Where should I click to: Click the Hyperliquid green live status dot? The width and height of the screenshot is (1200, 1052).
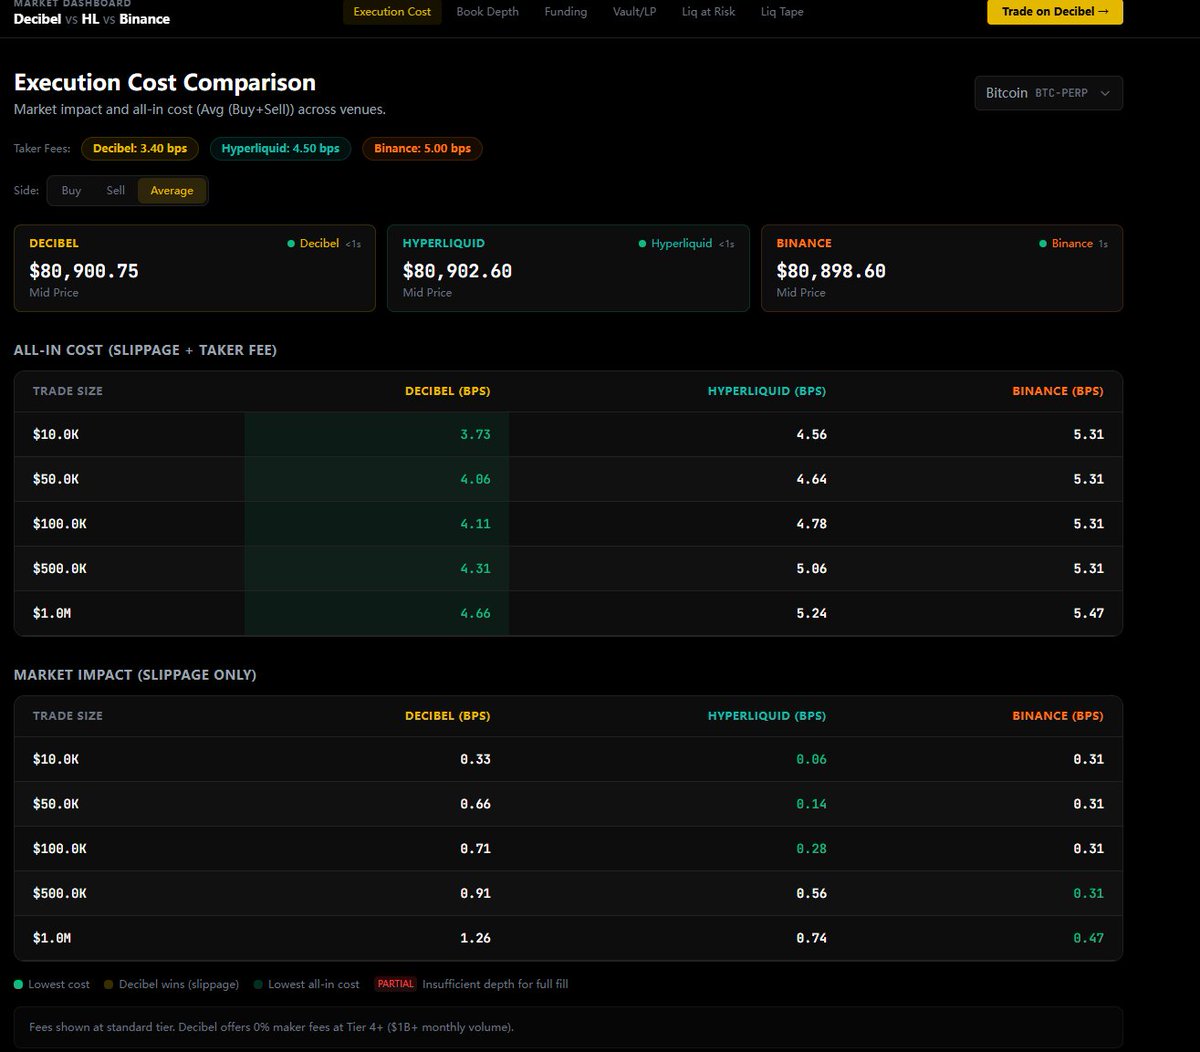[642, 244]
